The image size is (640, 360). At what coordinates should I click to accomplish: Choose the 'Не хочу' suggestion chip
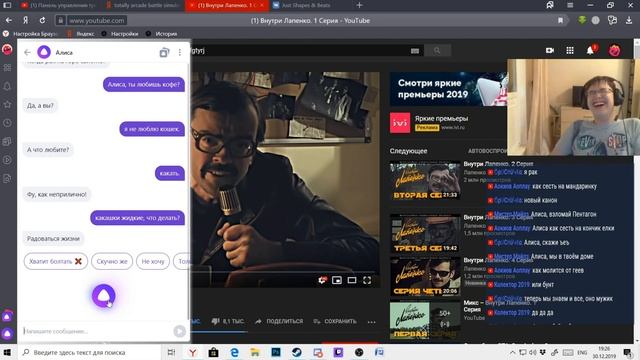(153, 261)
